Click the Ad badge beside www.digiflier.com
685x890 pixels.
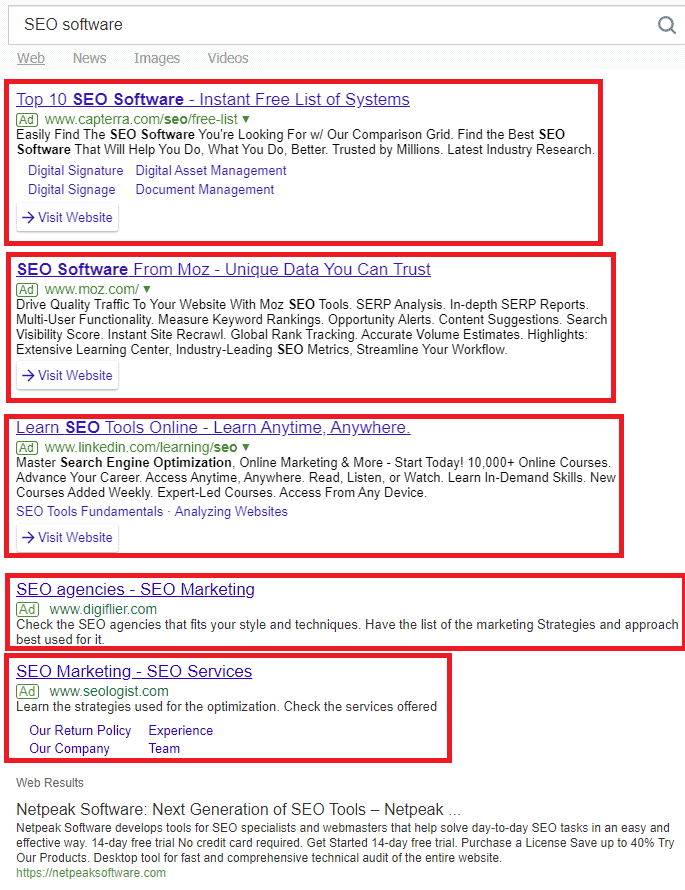[27, 610]
